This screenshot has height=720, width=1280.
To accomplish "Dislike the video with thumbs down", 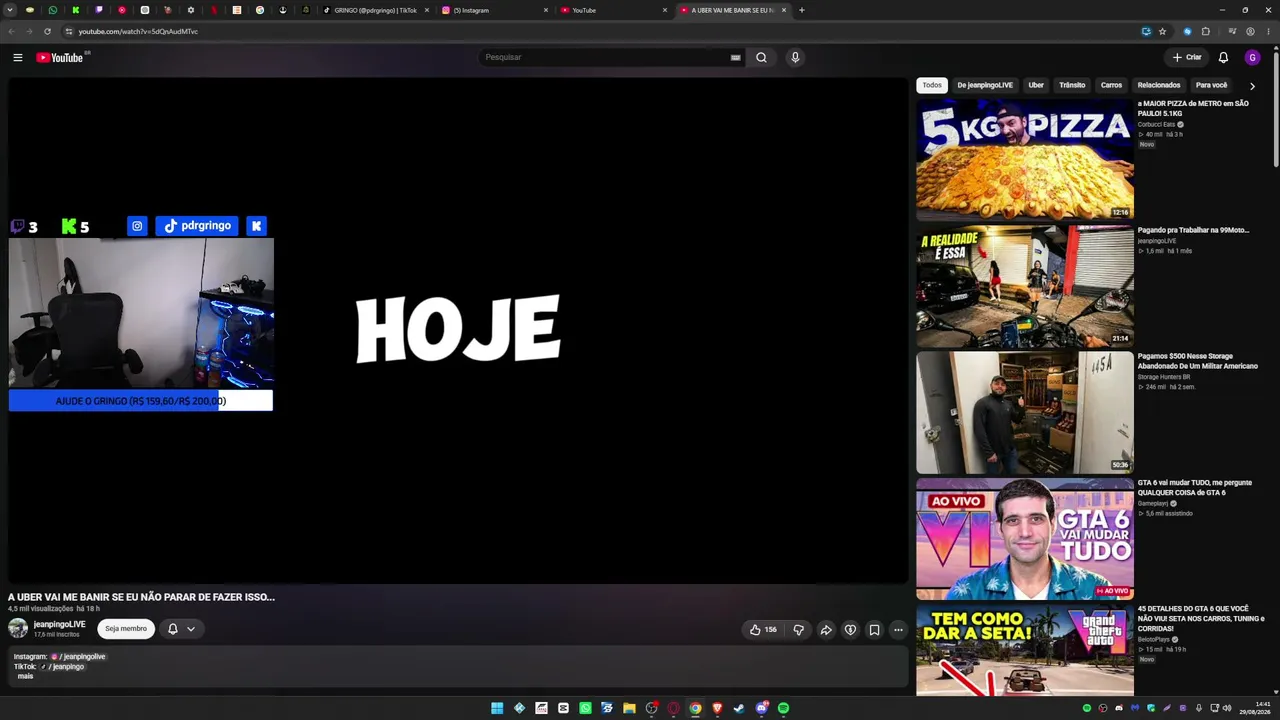I will pyautogui.click(x=798, y=629).
